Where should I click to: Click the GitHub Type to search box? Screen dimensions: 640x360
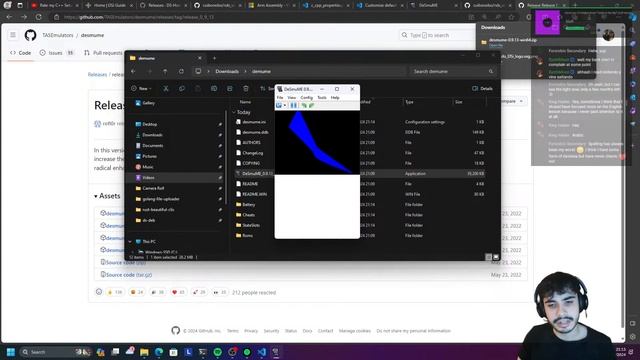437,36
